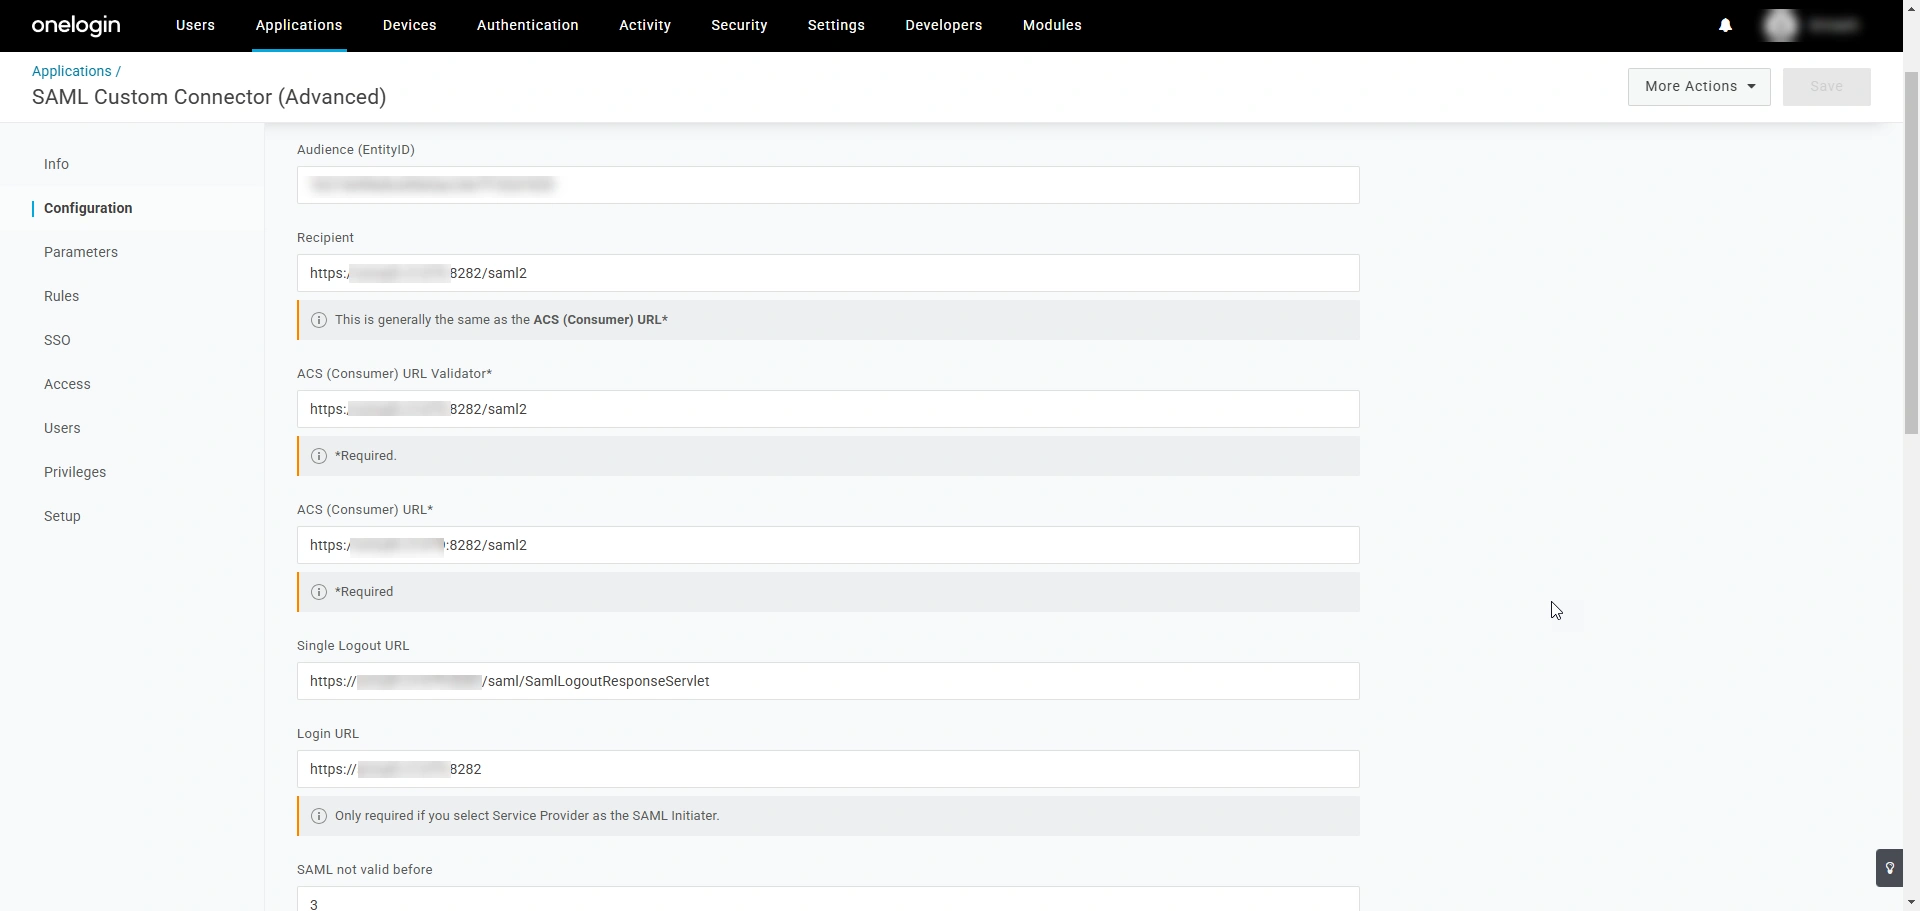Screen dimensions: 1920x911
Task: Switch to the Parameters tab
Action: click(81, 252)
